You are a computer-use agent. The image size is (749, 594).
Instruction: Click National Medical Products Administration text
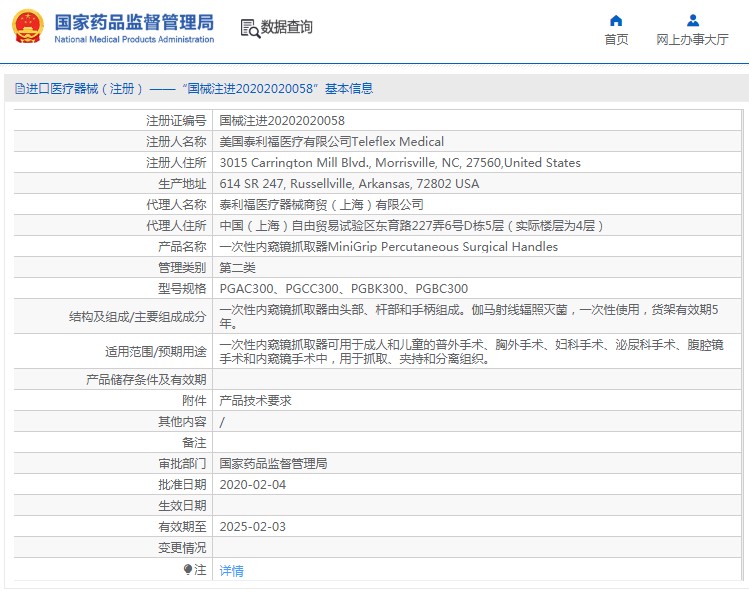coord(134,40)
